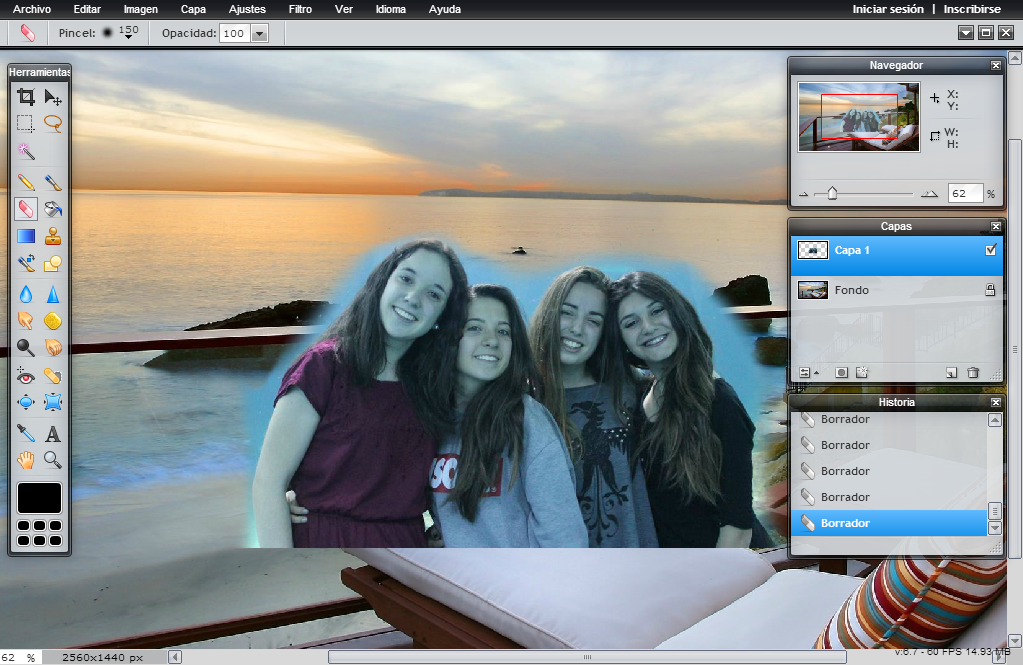The image size is (1023, 665).
Task: Select the Brush tool
Action: (53, 182)
